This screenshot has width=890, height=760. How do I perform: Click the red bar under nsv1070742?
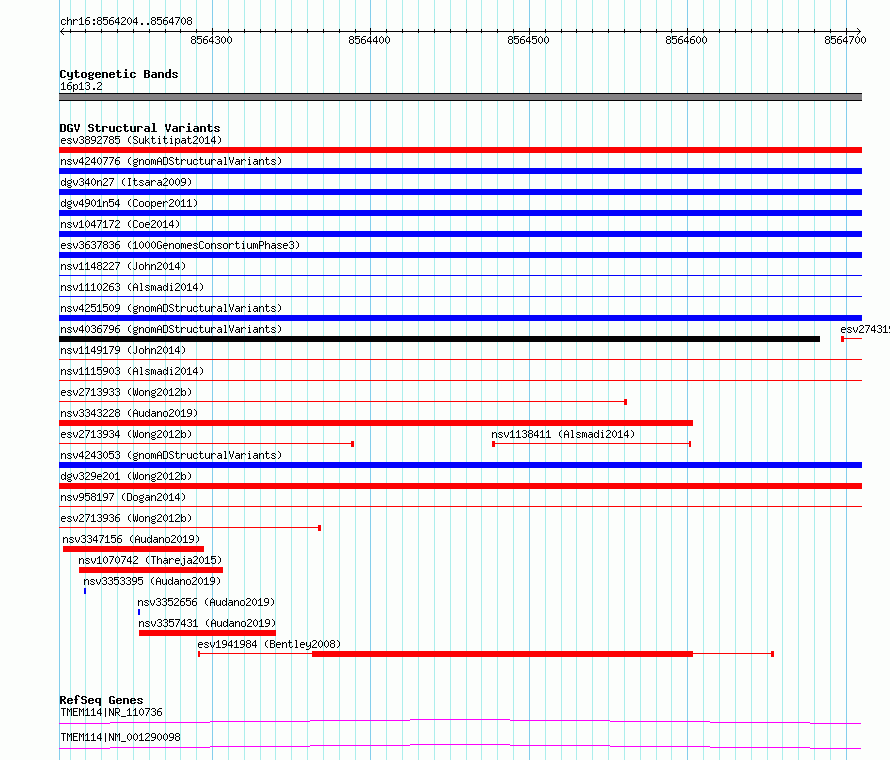click(151, 570)
